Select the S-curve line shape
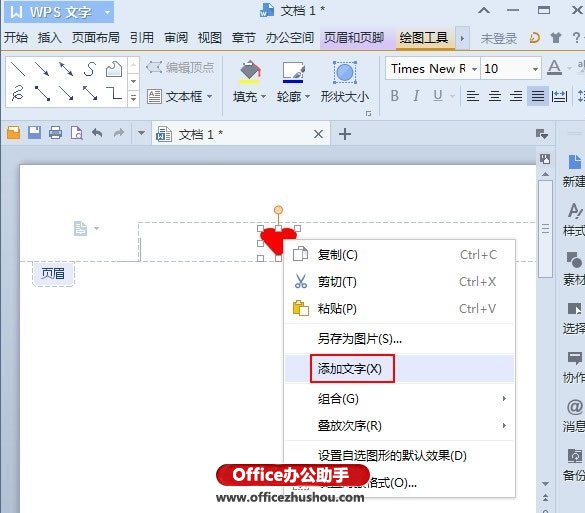The height and width of the screenshot is (513, 585). coord(90,69)
